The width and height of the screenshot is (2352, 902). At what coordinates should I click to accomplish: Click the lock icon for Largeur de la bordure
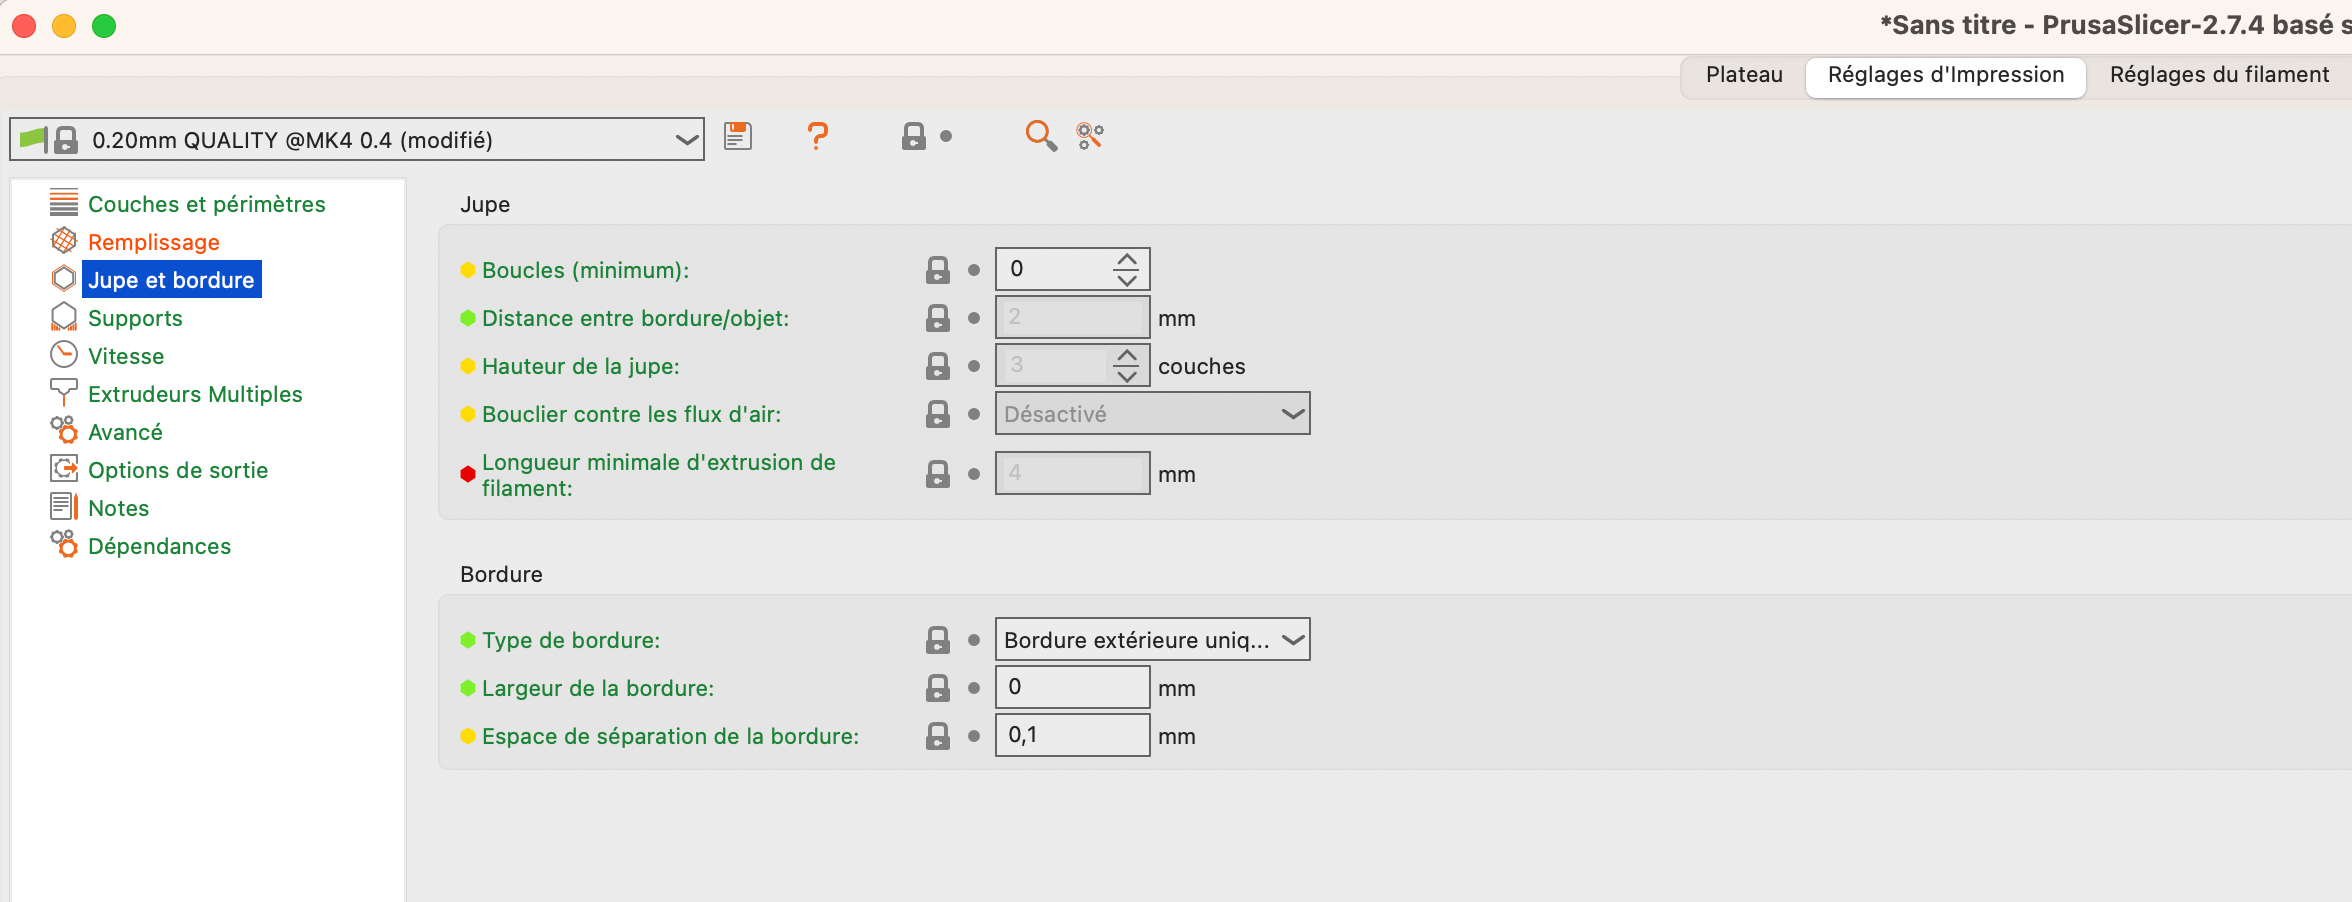pyautogui.click(x=938, y=688)
